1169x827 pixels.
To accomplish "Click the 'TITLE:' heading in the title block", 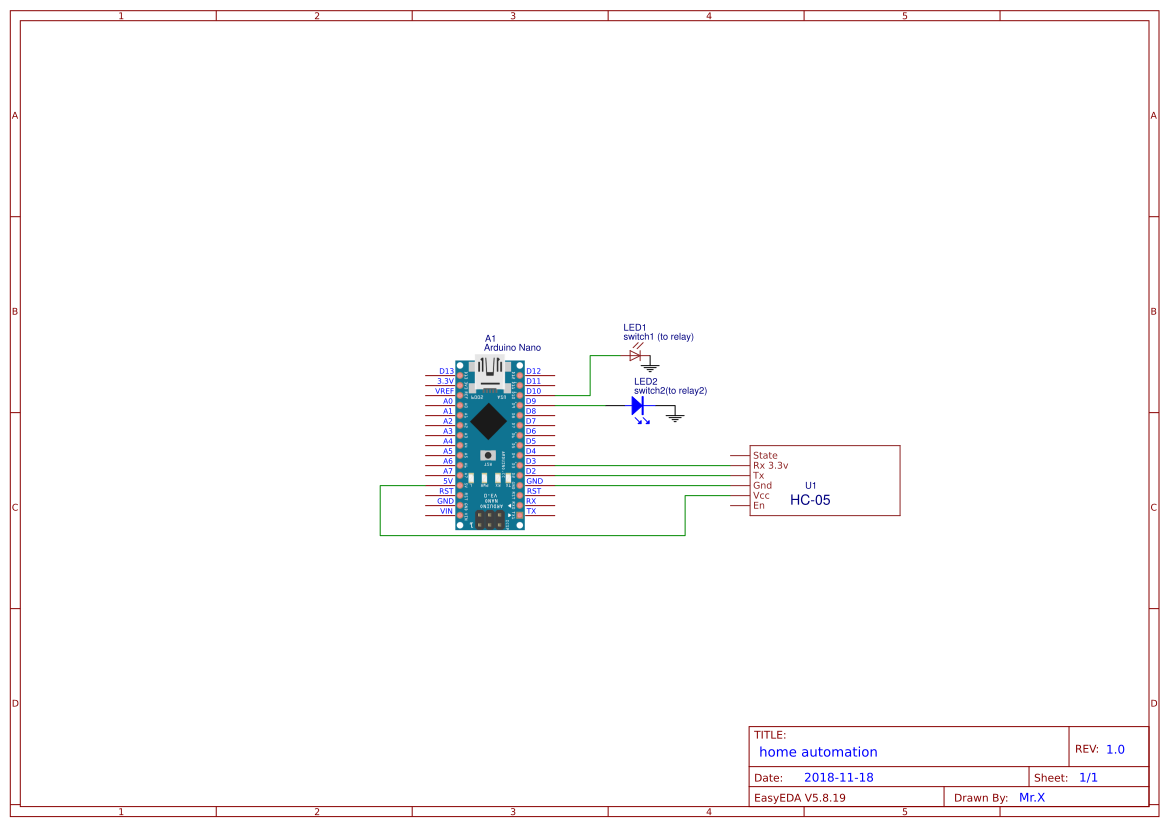I will (x=769, y=735).
